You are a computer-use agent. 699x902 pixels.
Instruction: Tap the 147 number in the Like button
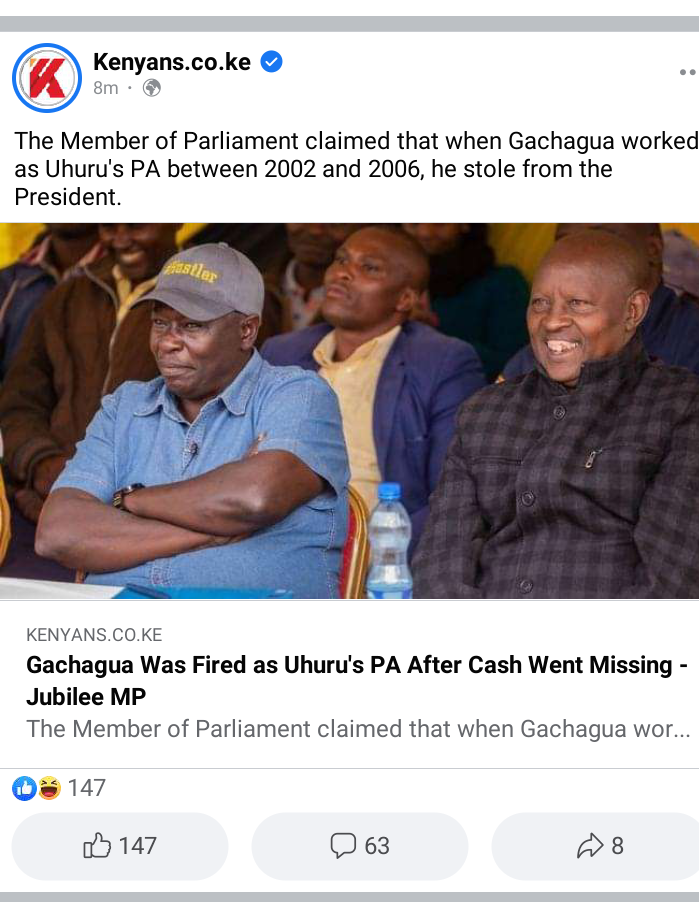click(137, 846)
